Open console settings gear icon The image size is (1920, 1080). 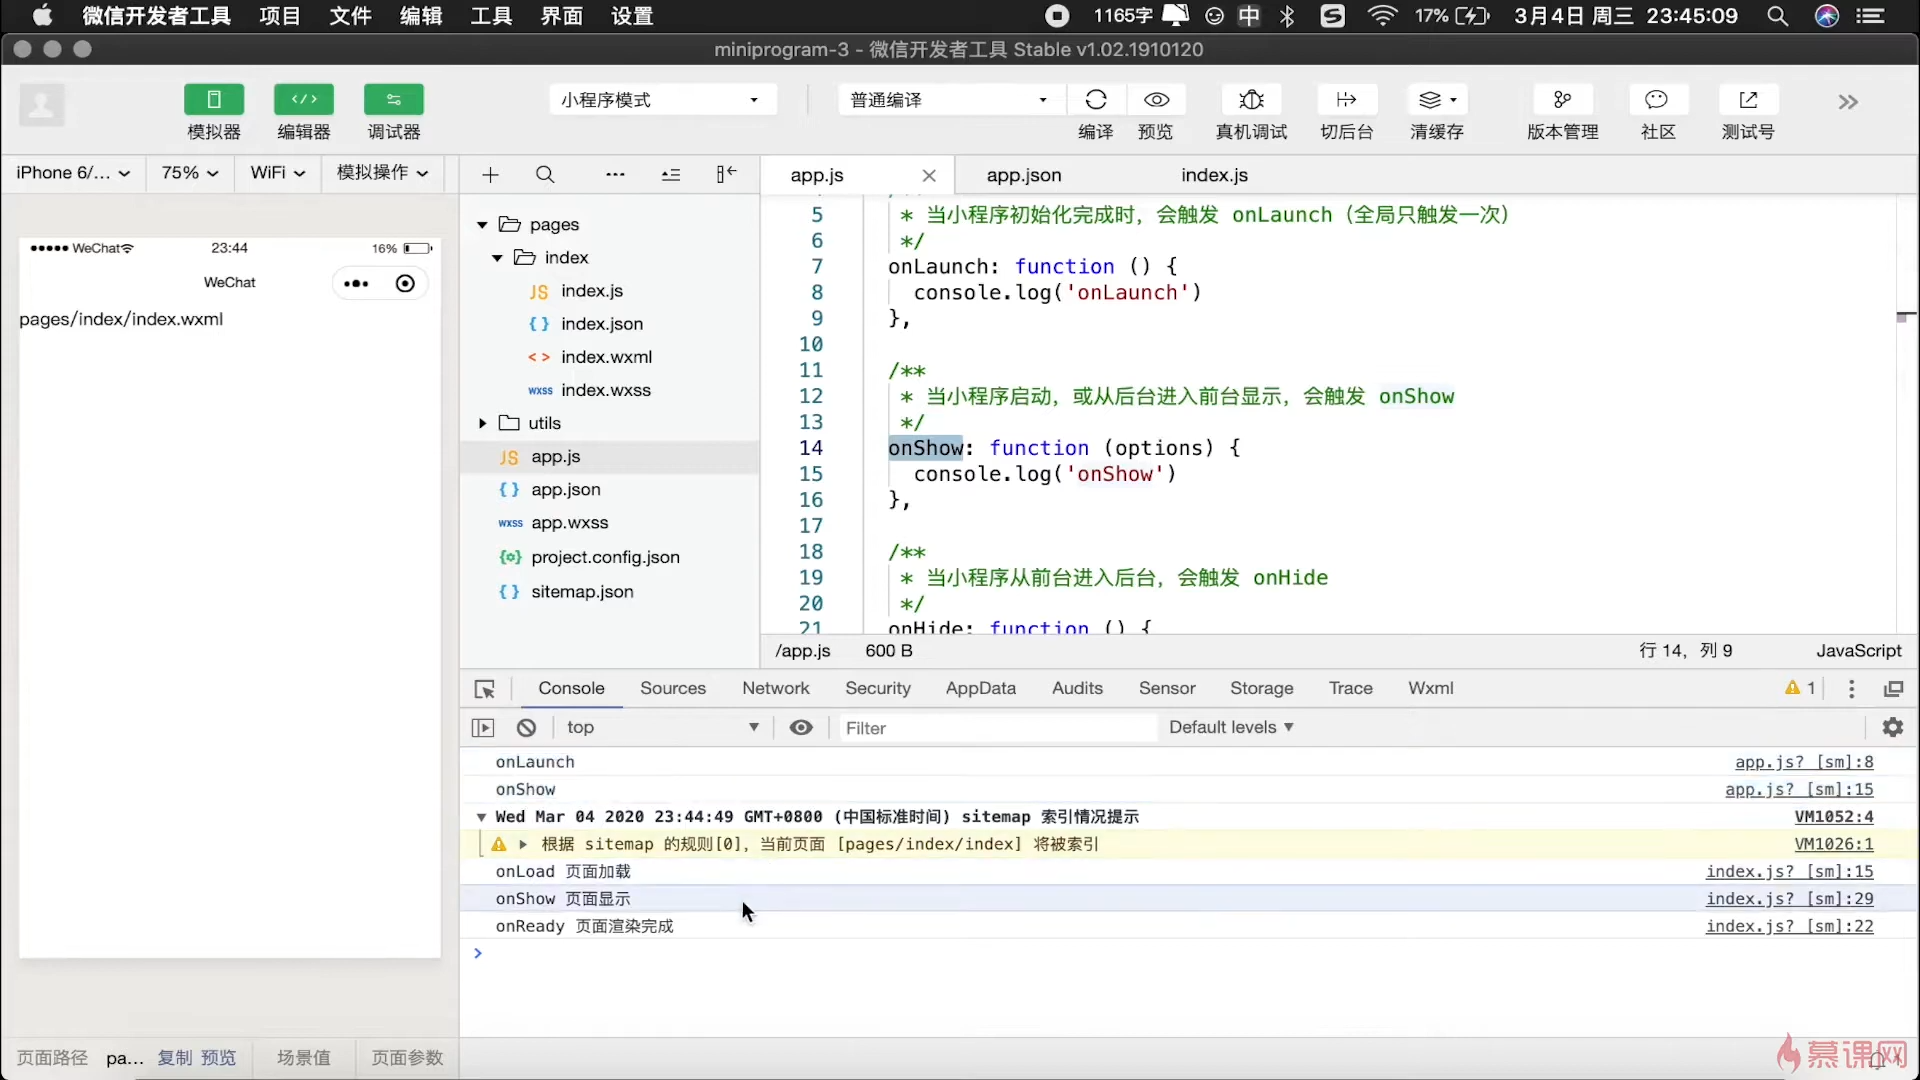1893,728
